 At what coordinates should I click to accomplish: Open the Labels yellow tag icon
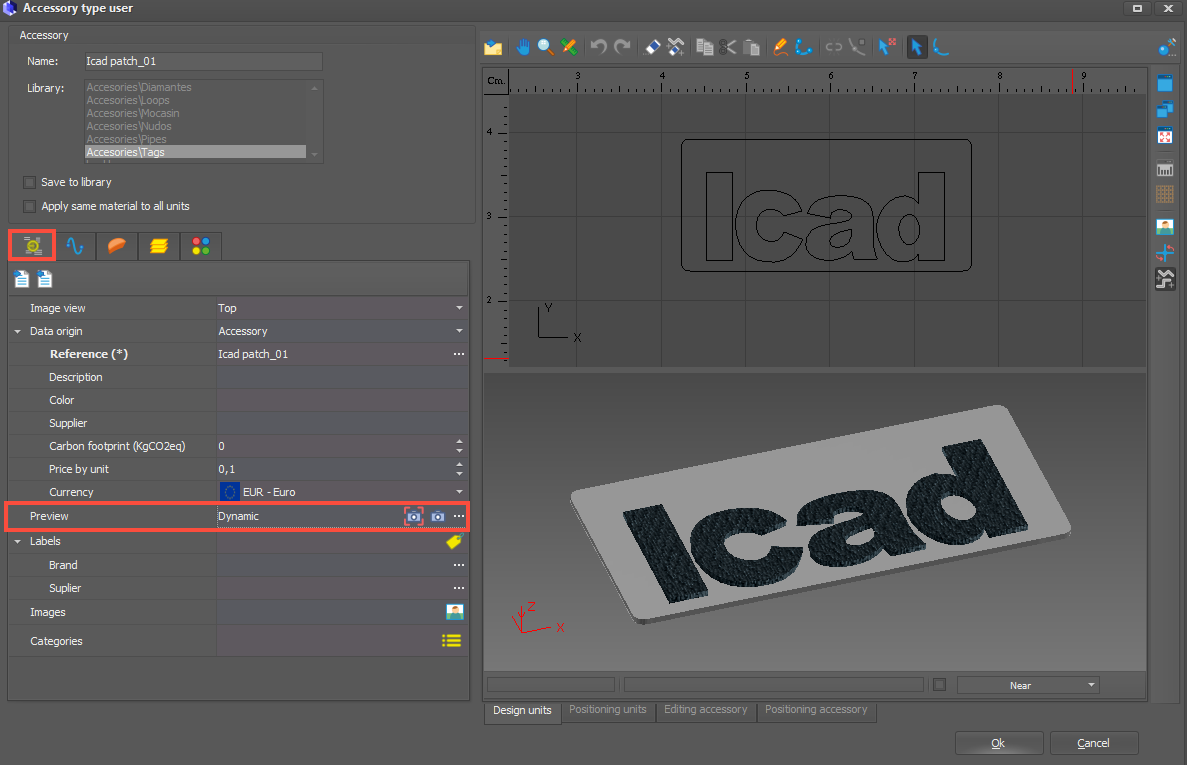click(x=454, y=541)
